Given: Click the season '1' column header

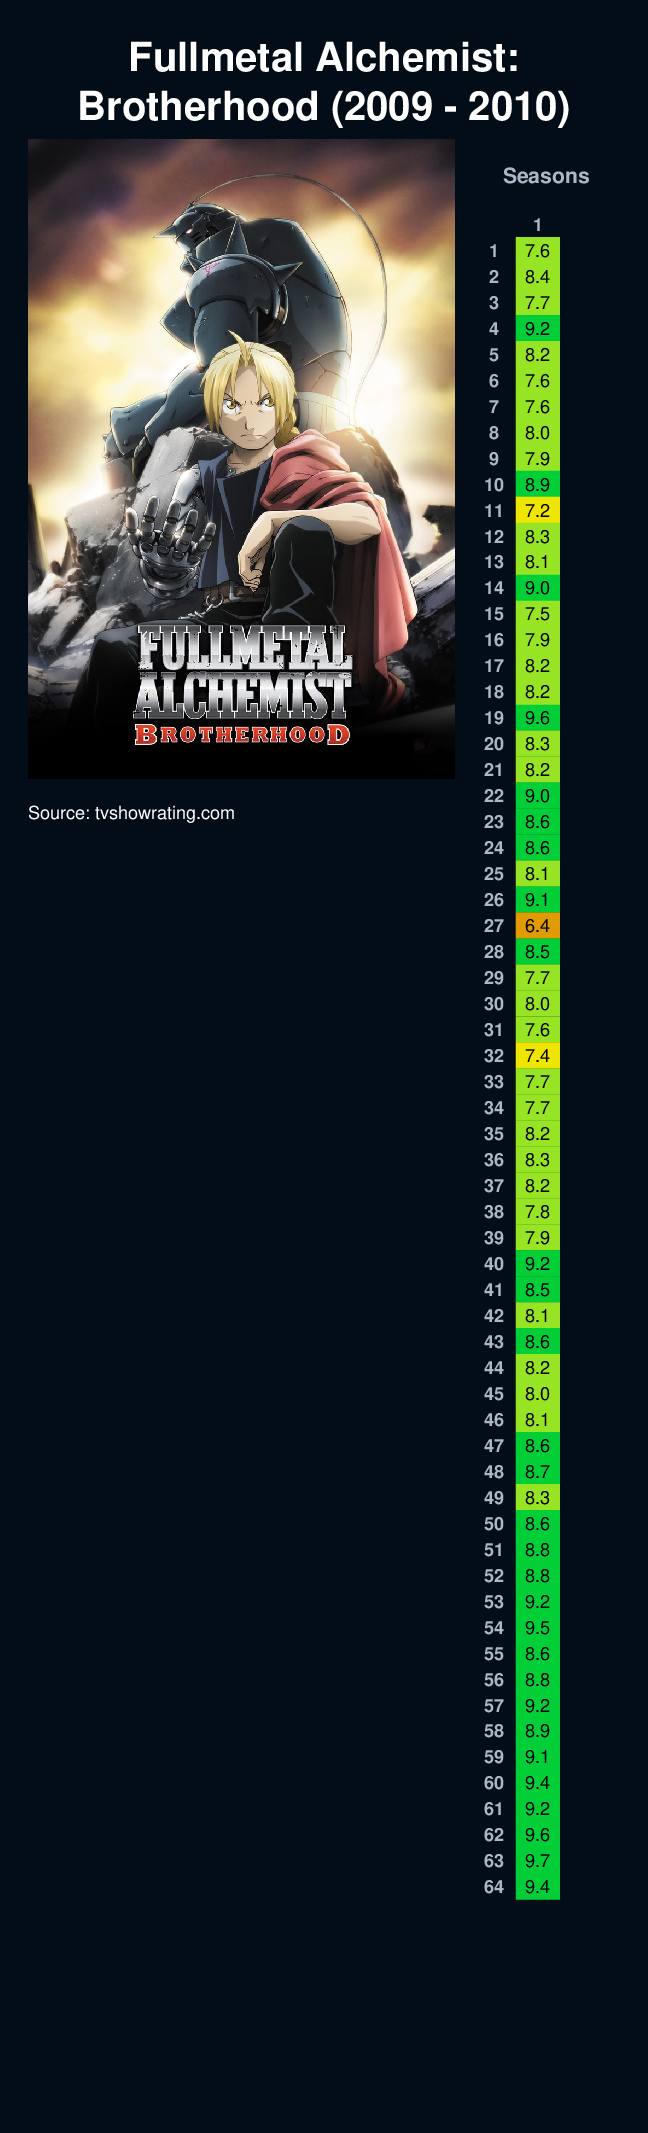Looking at the screenshot, I should coord(537,225).
